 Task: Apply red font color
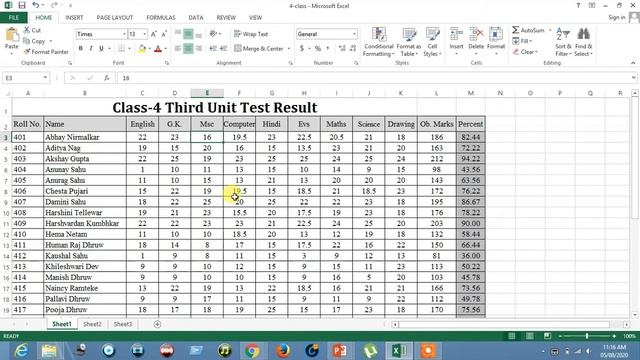(158, 49)
